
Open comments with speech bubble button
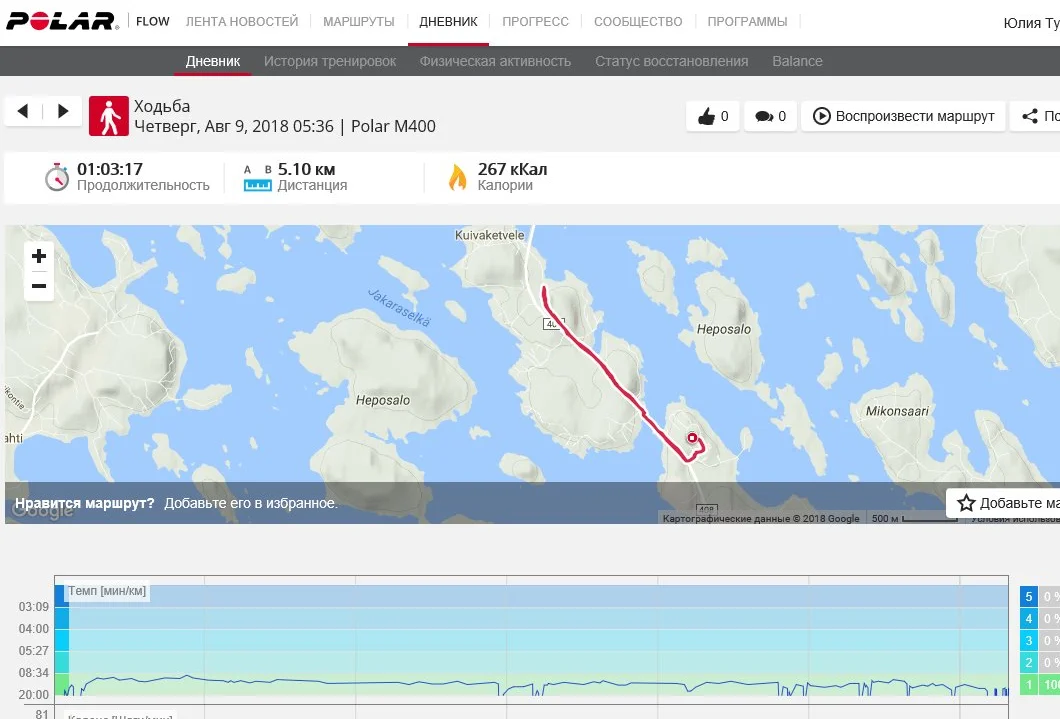(x=771, y=116)
